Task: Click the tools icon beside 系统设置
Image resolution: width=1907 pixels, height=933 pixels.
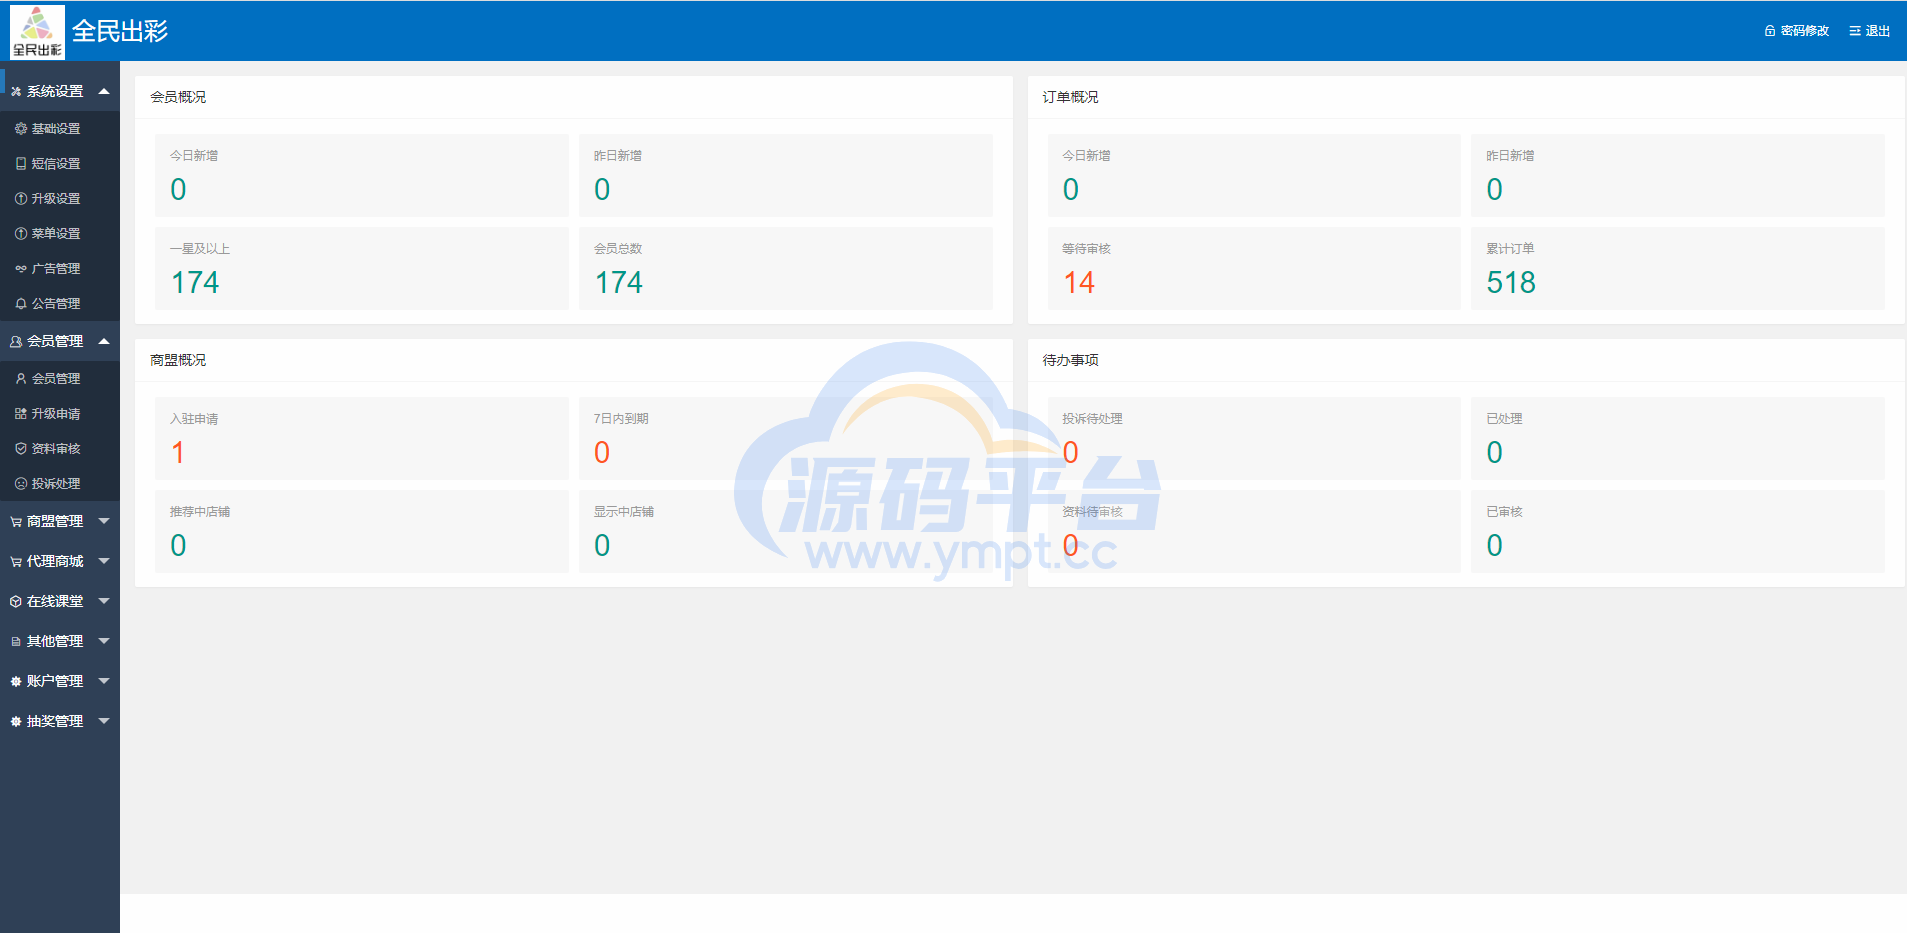Action: (x=16, y=92)
